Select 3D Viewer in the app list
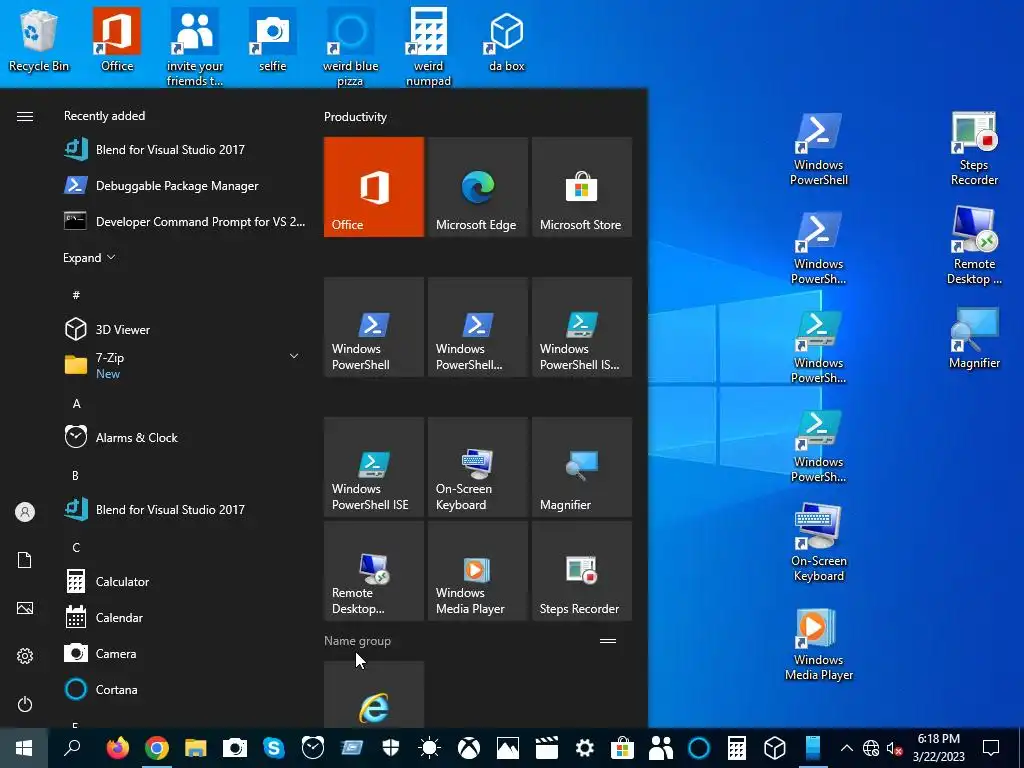The image size is (1024, 768). pyautogui.click(x=183, y=329)
